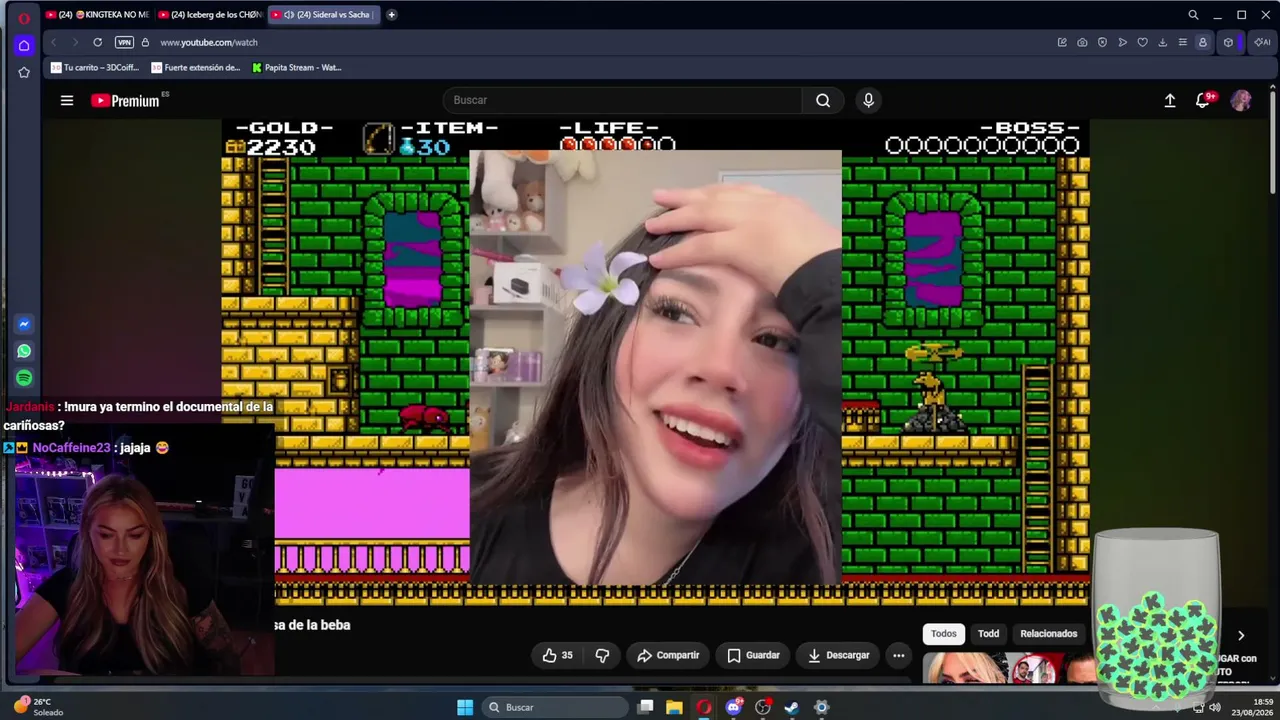
Task: Go forward to the next page
Action: (x=74, y=42)
